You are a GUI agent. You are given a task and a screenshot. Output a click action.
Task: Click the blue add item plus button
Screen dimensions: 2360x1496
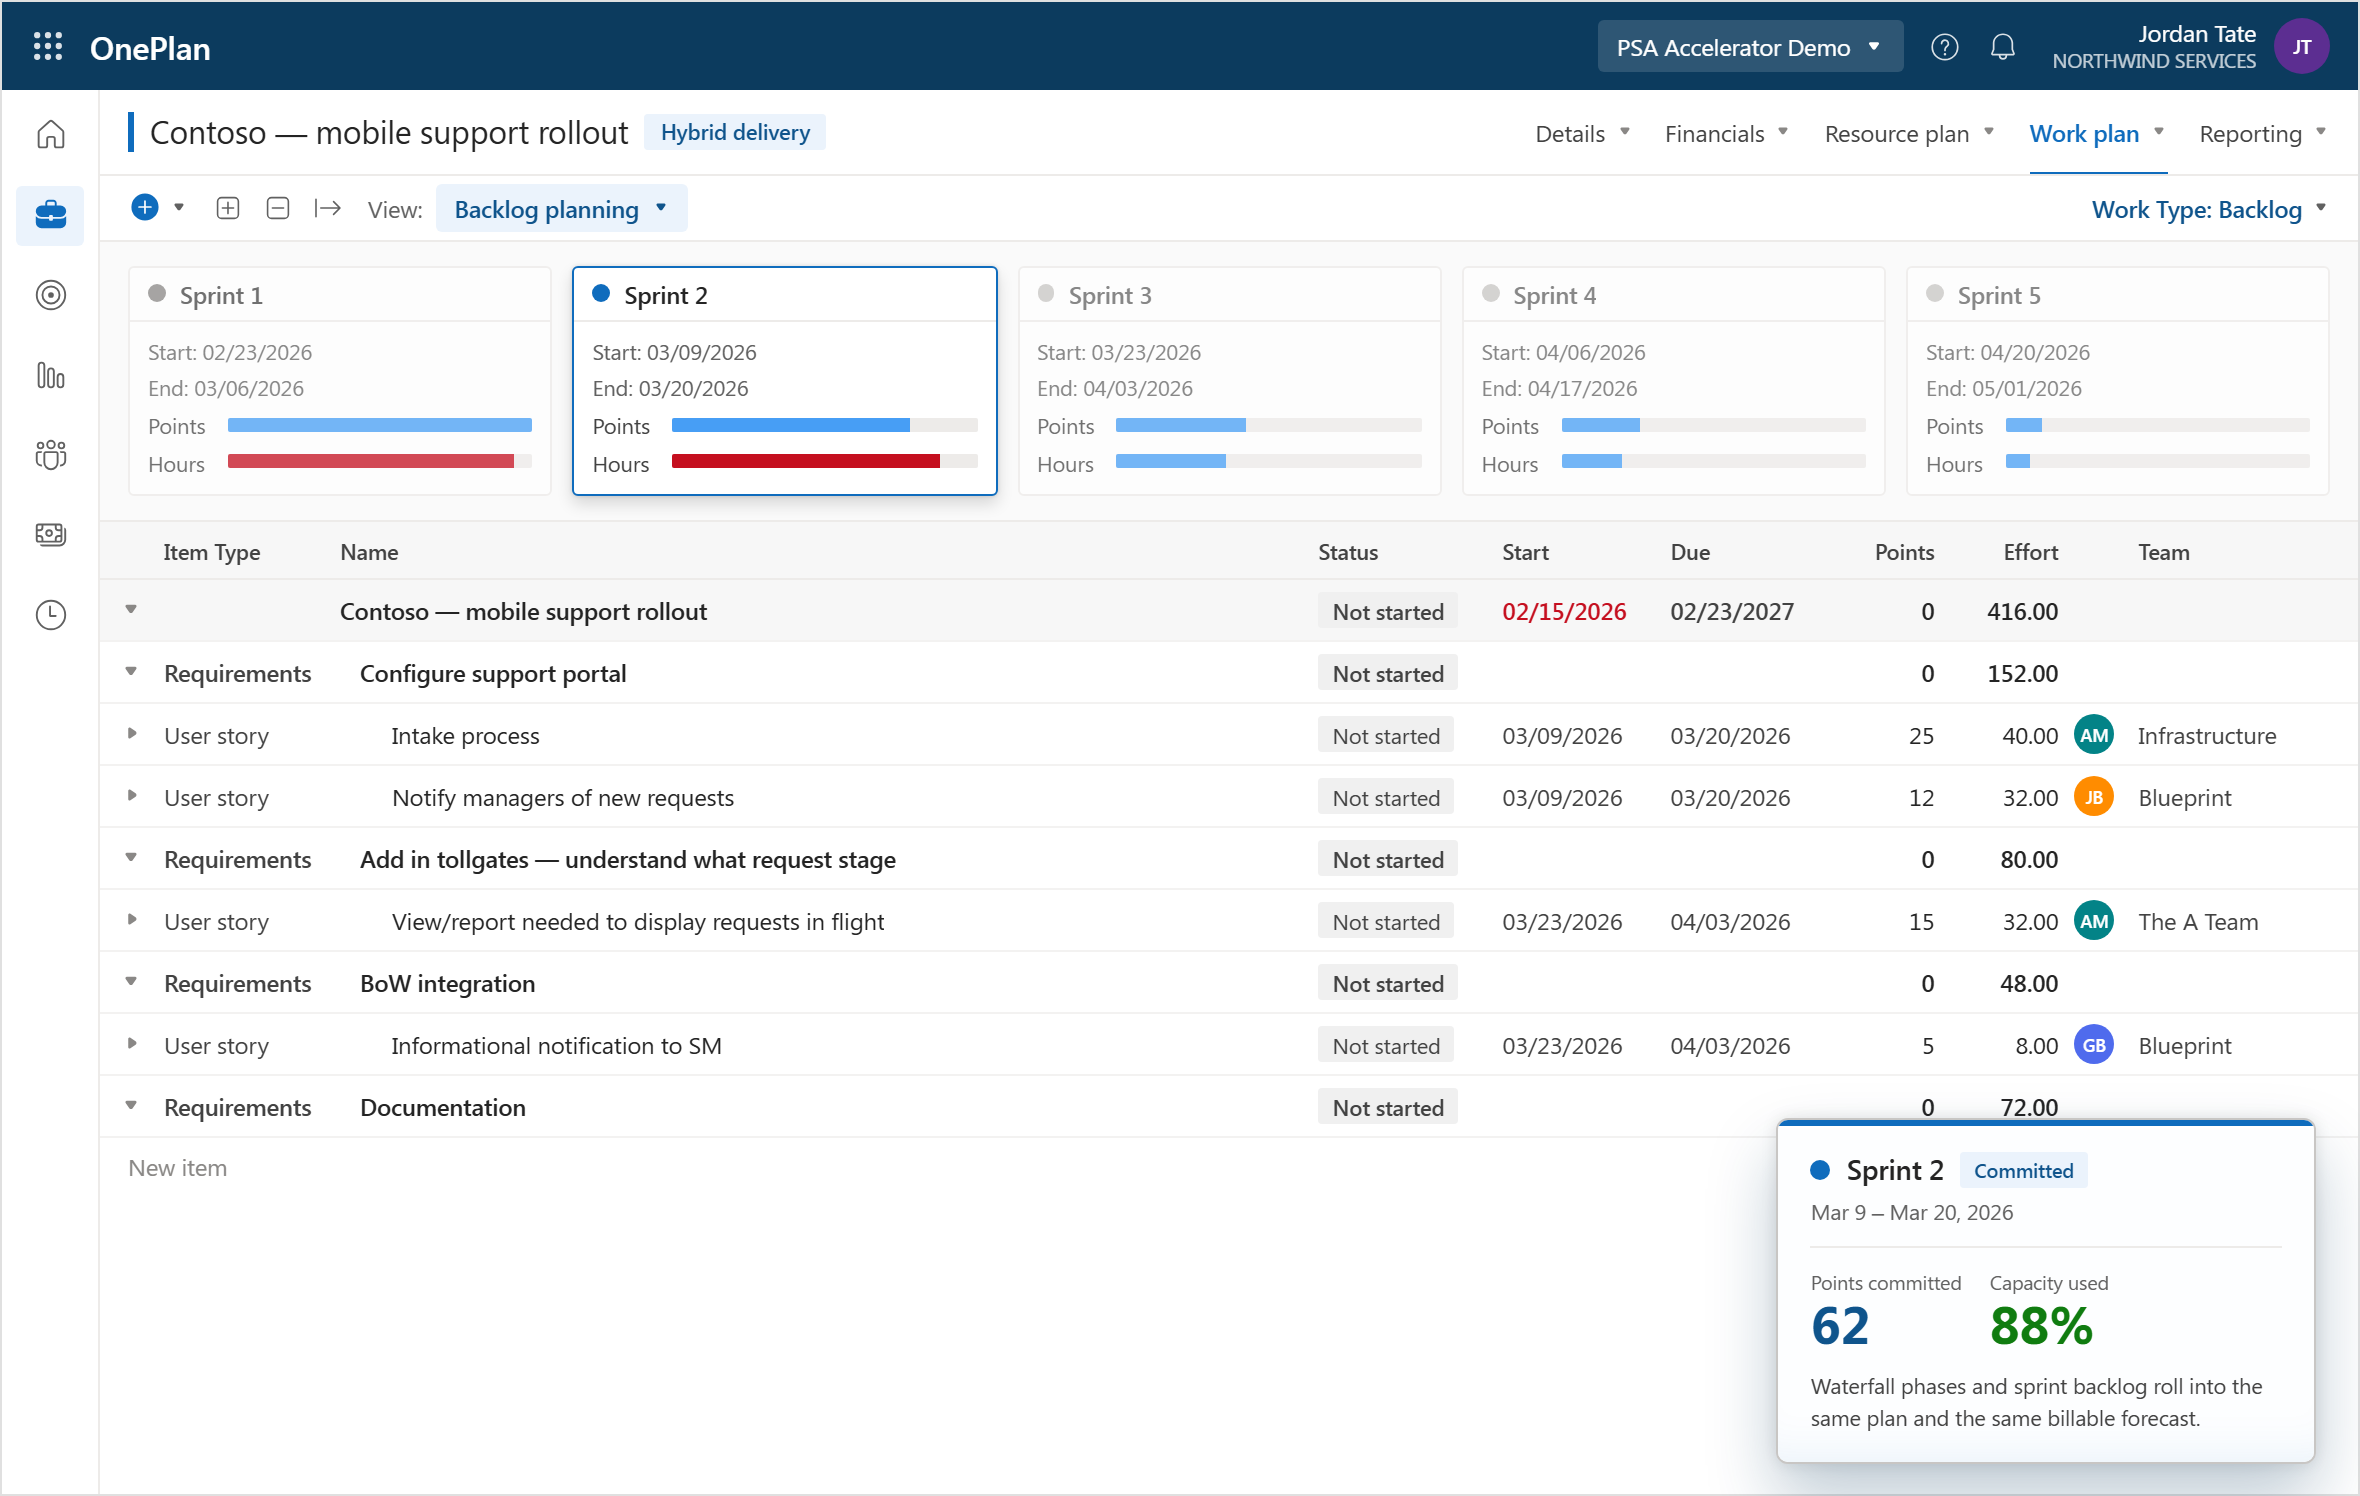click(145, 208)
